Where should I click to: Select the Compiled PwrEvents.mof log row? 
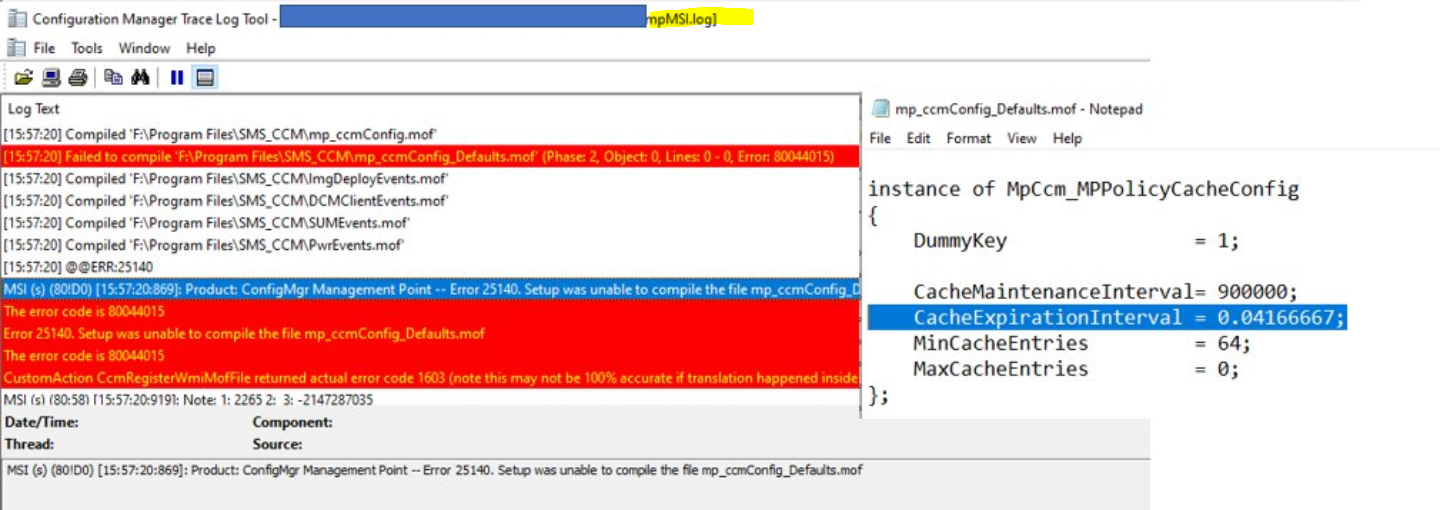[x=430, y=244]
